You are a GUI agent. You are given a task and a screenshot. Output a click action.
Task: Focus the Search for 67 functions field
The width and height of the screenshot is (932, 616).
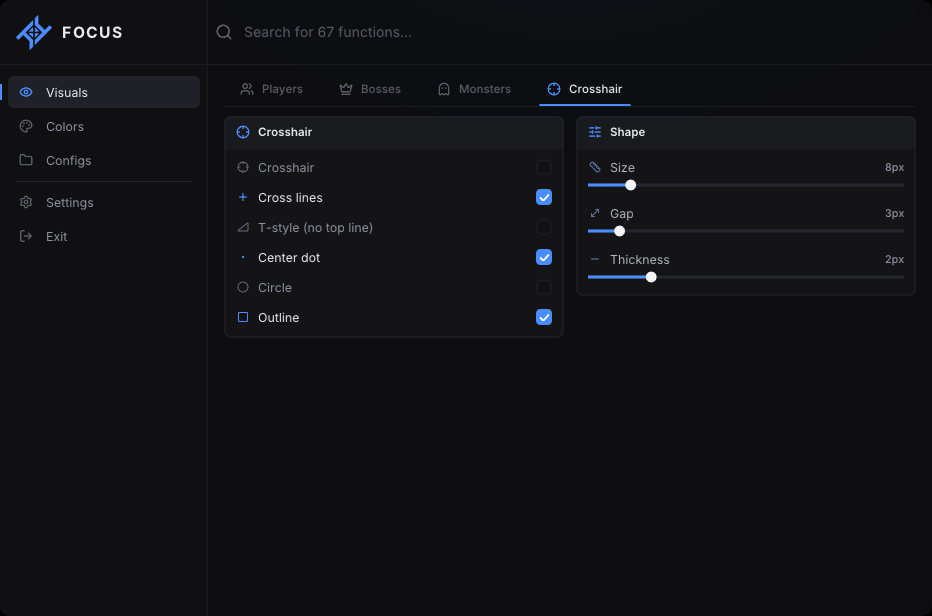[x=569, y=32]
